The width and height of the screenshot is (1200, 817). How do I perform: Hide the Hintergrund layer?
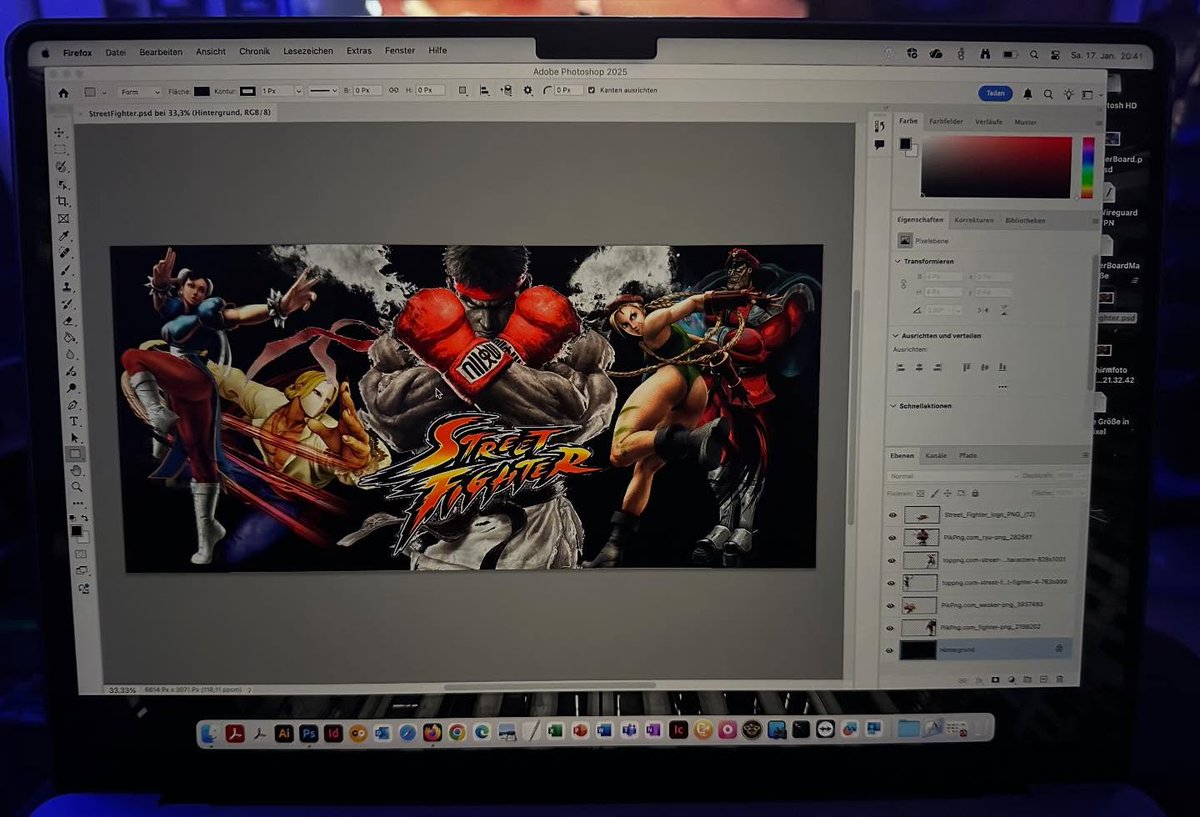(x=890, y=650)
